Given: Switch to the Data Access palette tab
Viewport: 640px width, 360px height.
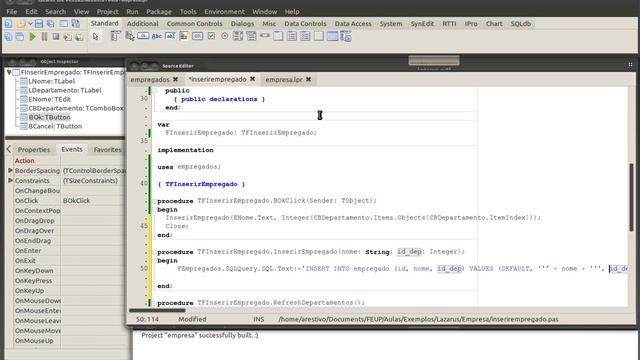Looking at the screenshot, I should coord(353,24).
